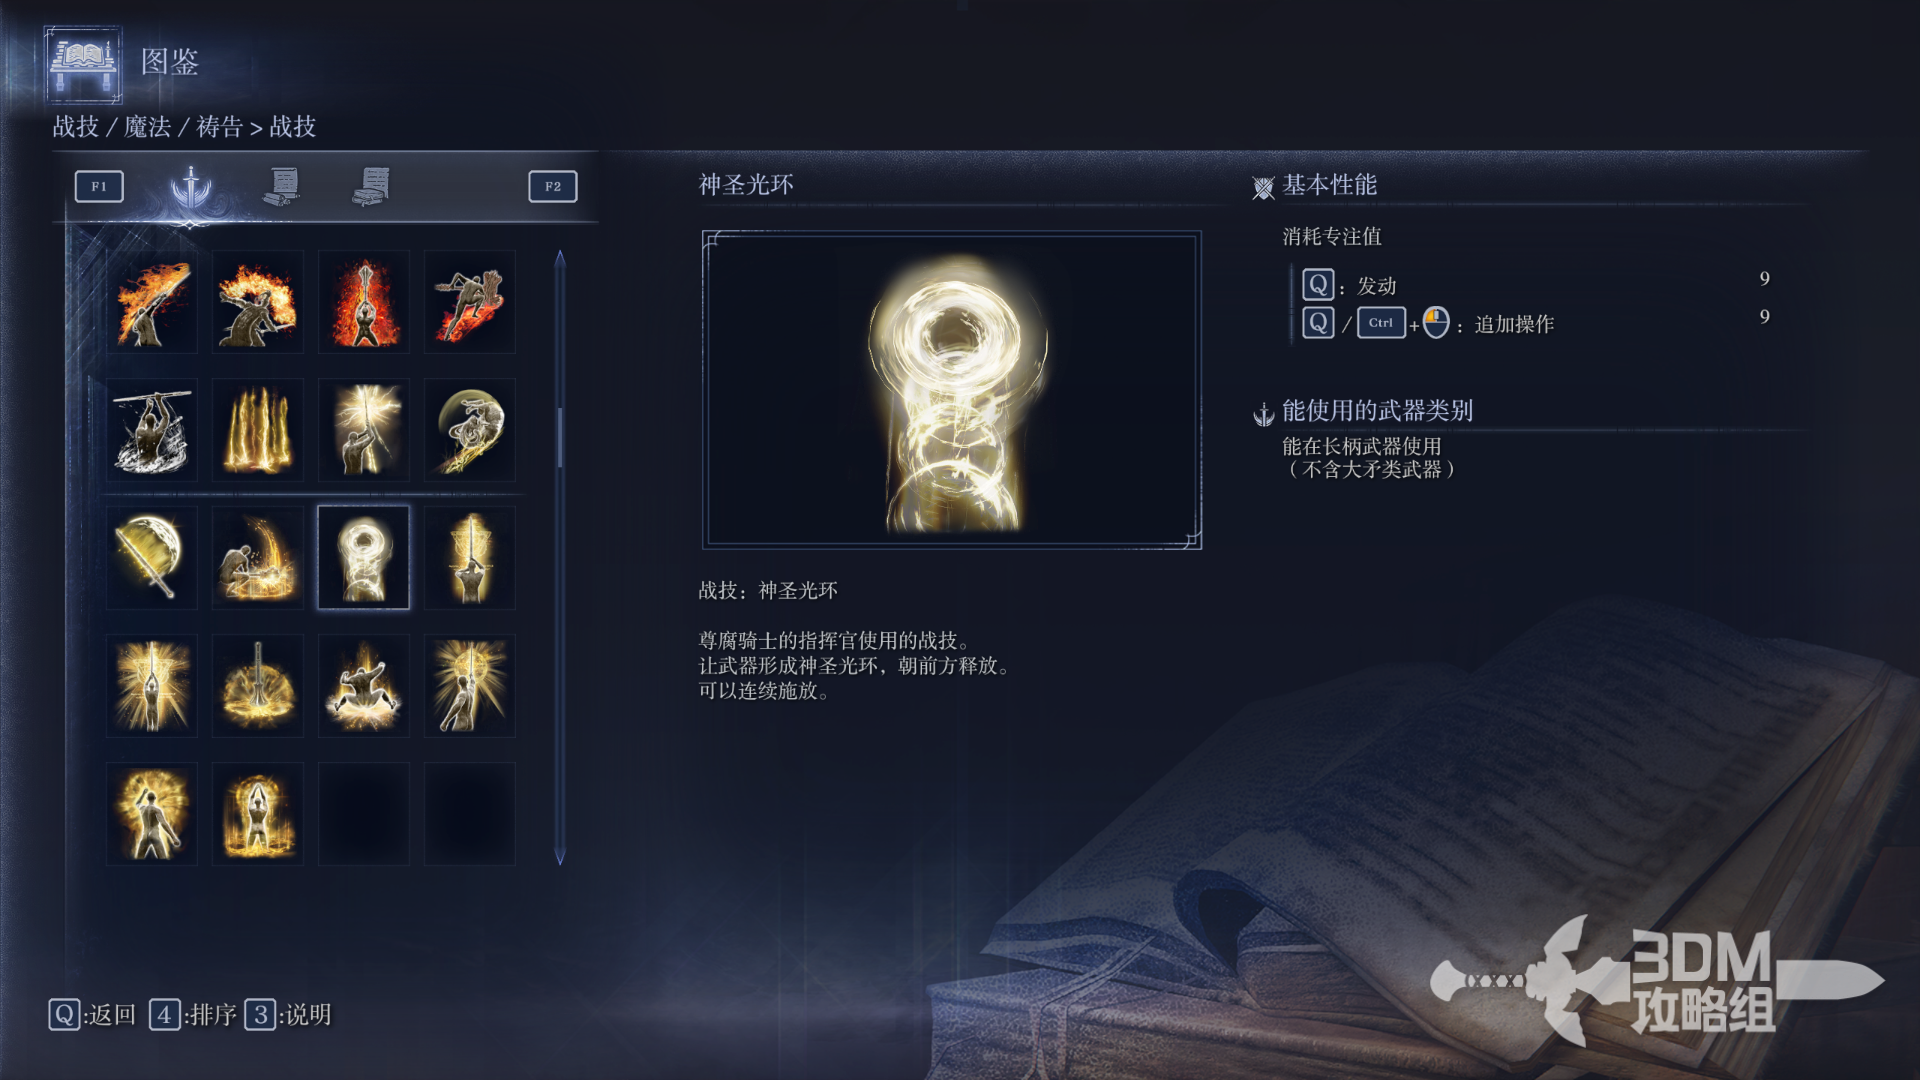The height and width of the screenshot is (1080, 1920).
Task: Click the F2 next tab button
Action: click(553, 186)
